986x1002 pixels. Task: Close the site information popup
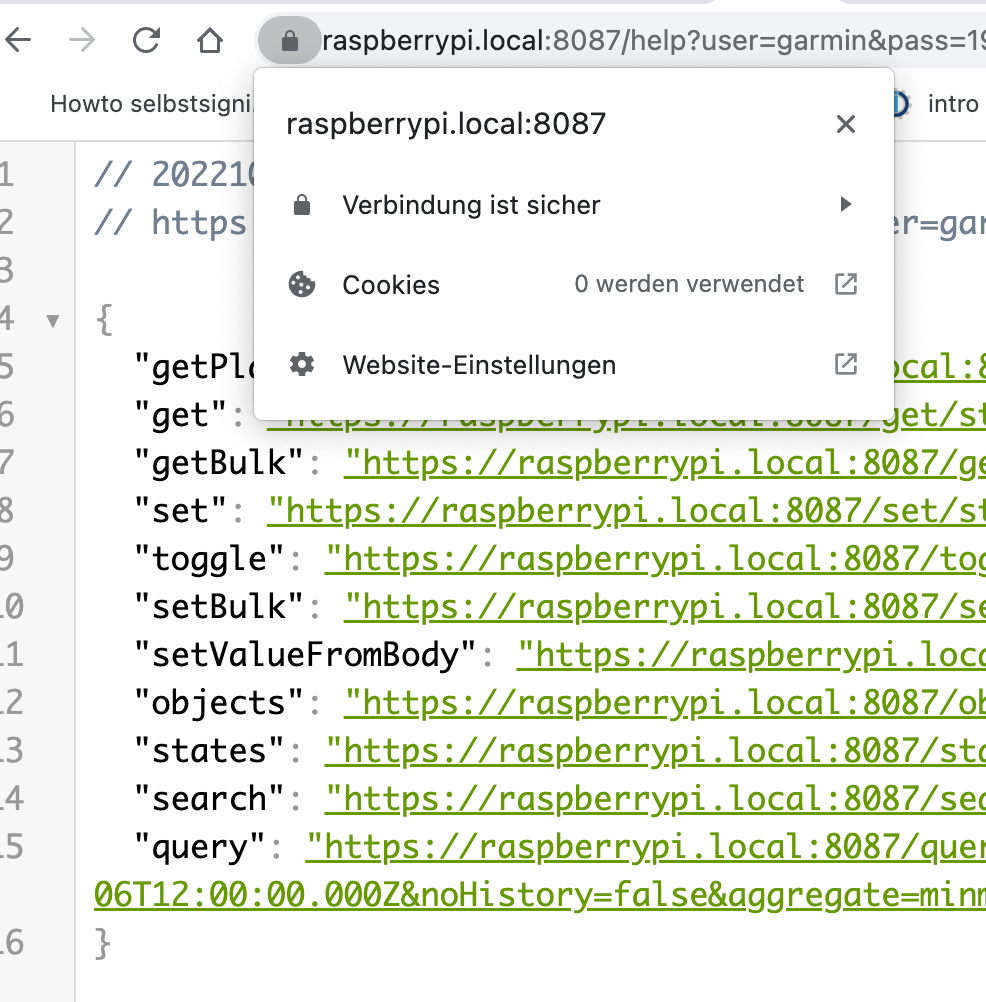pyautogui.click(x=845, y=124)
